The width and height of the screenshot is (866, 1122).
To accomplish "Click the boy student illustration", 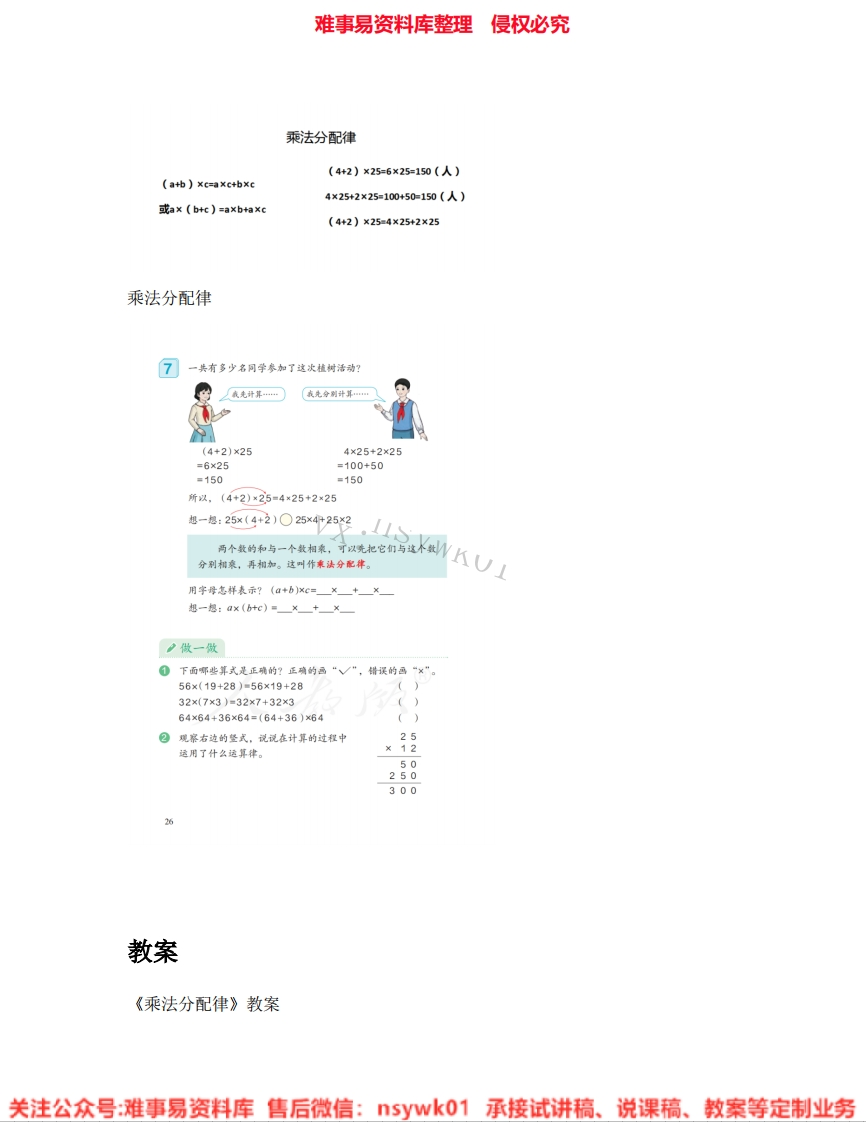I will click(405, 412).
